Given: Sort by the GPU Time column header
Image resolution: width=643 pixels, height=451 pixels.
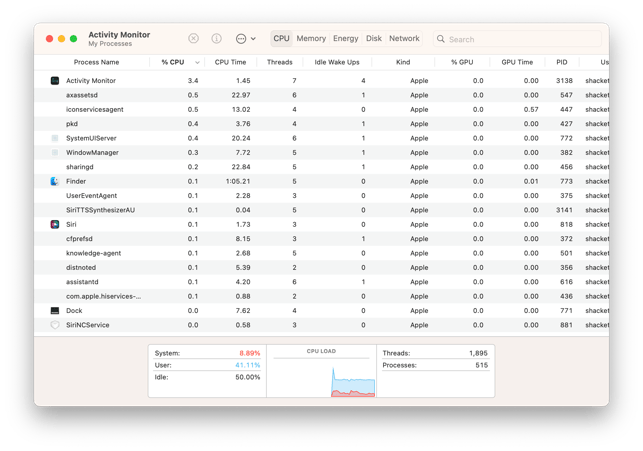Looking at the screenshot, I should 517,62.
